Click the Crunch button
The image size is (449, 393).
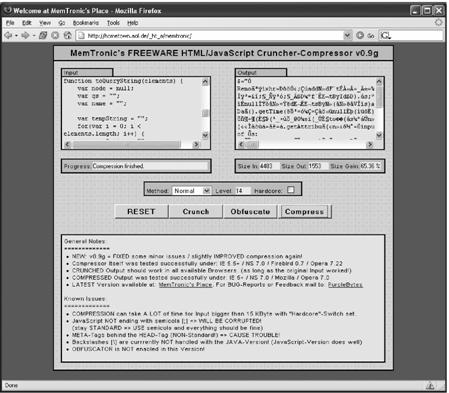click(x=196, y=212)
